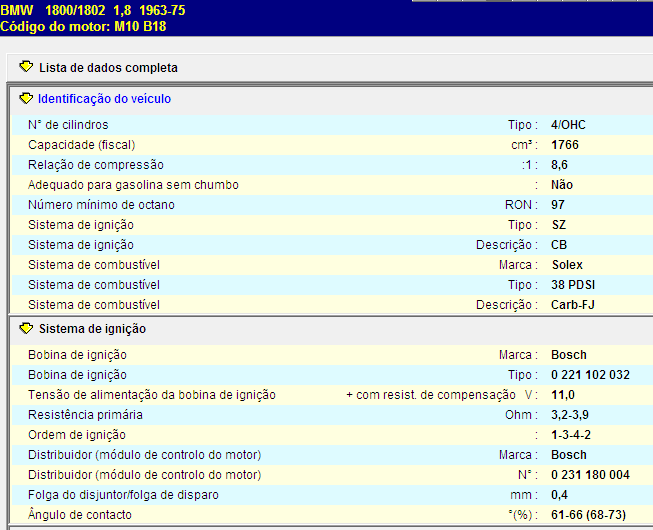Click the Lista de dados completa heading
This screenshot has width=653, height=530.
(x=108, y=67)
